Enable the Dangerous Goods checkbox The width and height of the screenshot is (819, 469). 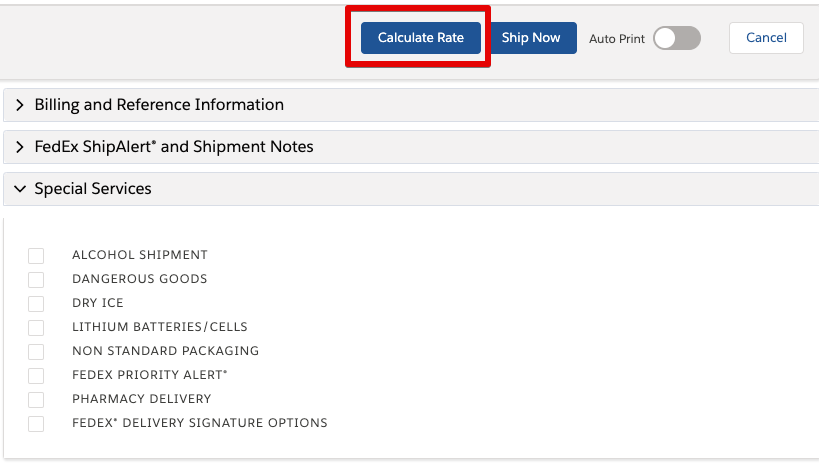(36, 280)
